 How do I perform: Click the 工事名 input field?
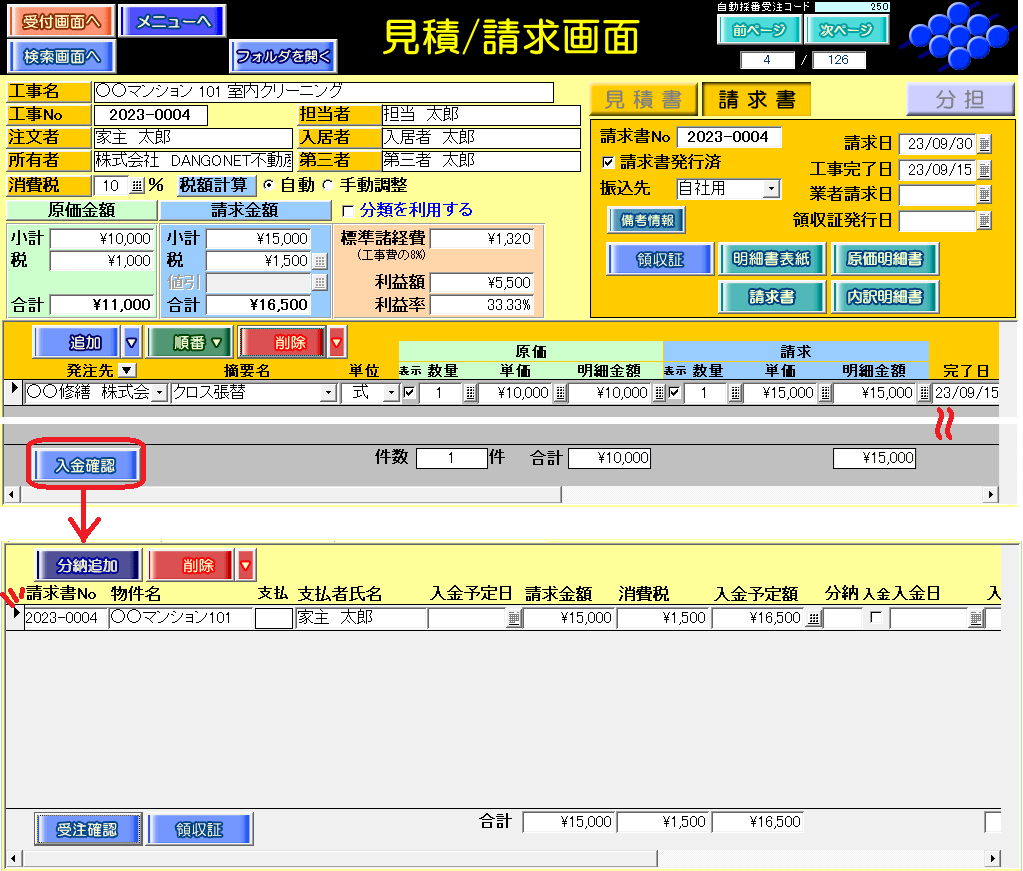(x=322, y=92)
